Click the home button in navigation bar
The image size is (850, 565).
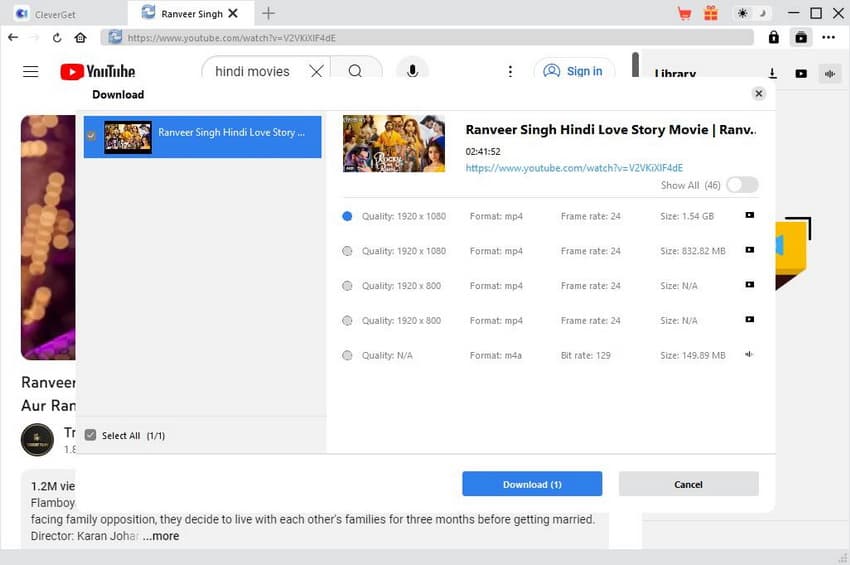coord(80,37)
